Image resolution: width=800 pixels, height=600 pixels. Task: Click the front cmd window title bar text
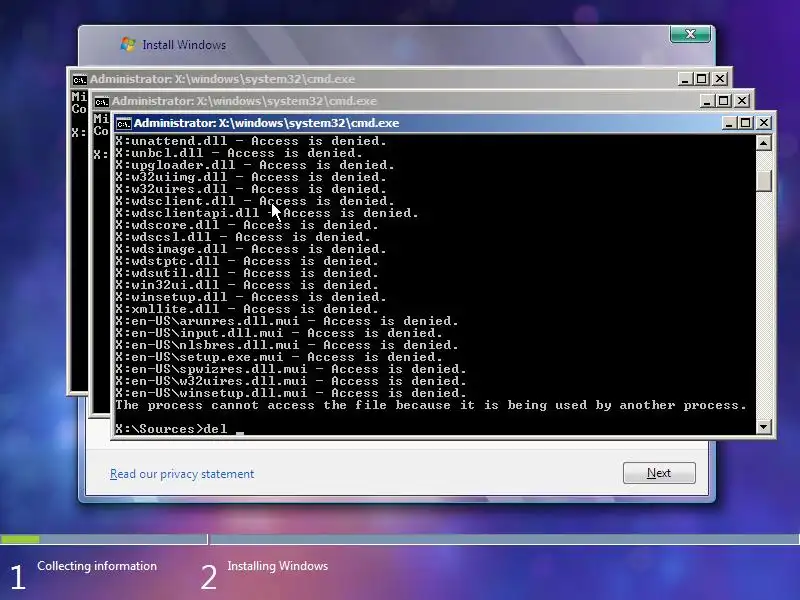click(266, 123)
